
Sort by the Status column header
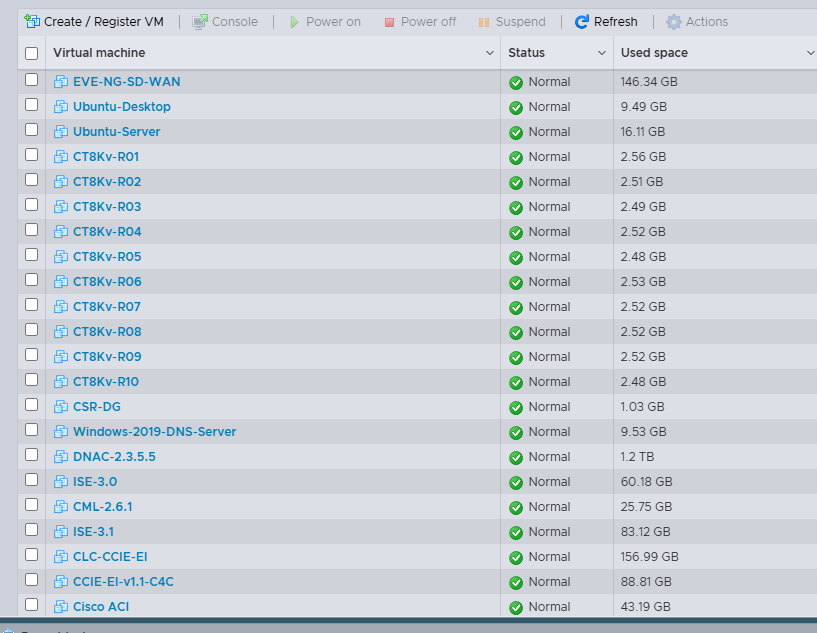point(526,53)
